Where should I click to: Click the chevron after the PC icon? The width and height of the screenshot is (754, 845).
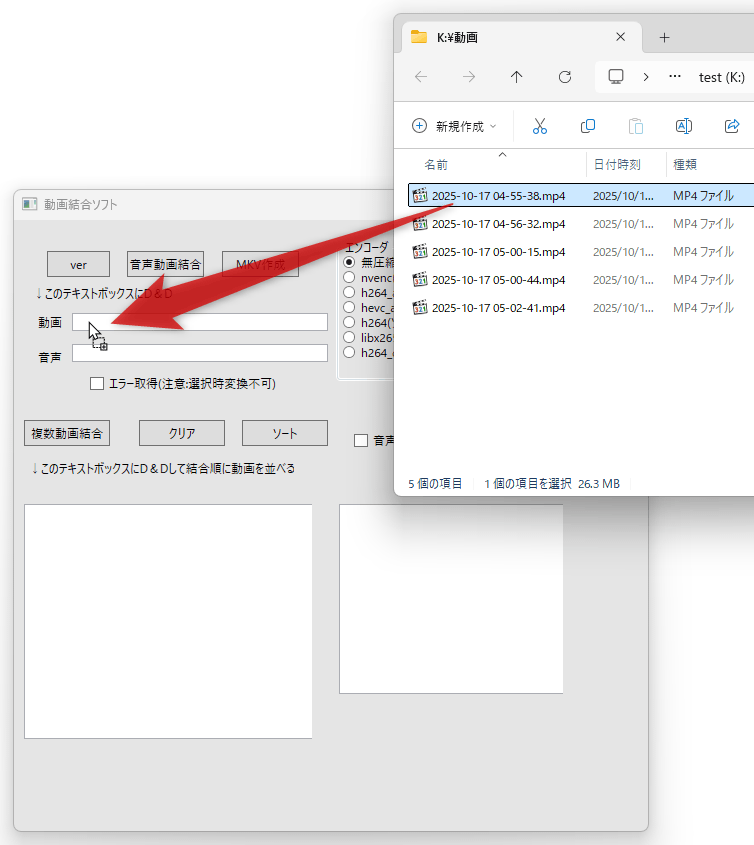[646, 77]
